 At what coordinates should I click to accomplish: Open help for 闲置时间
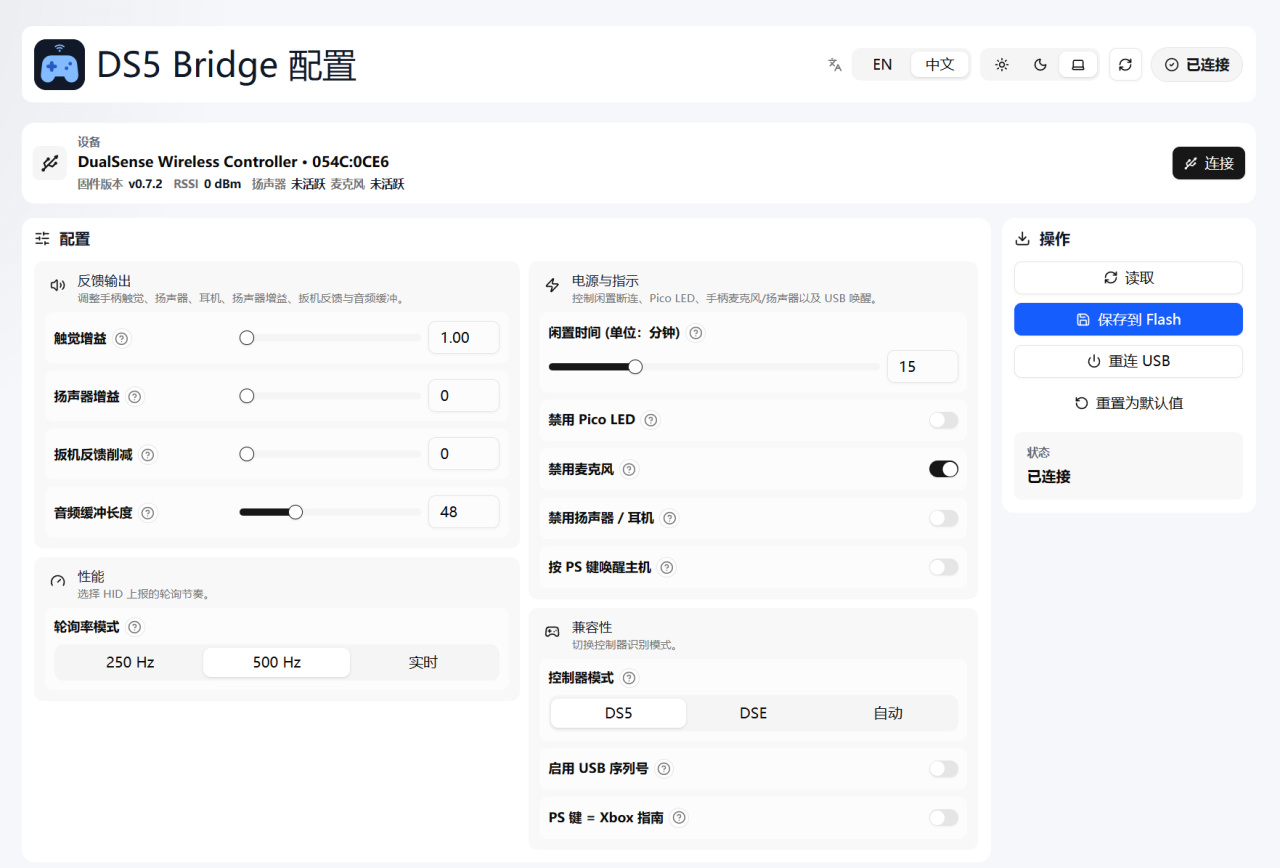point(696,333)
